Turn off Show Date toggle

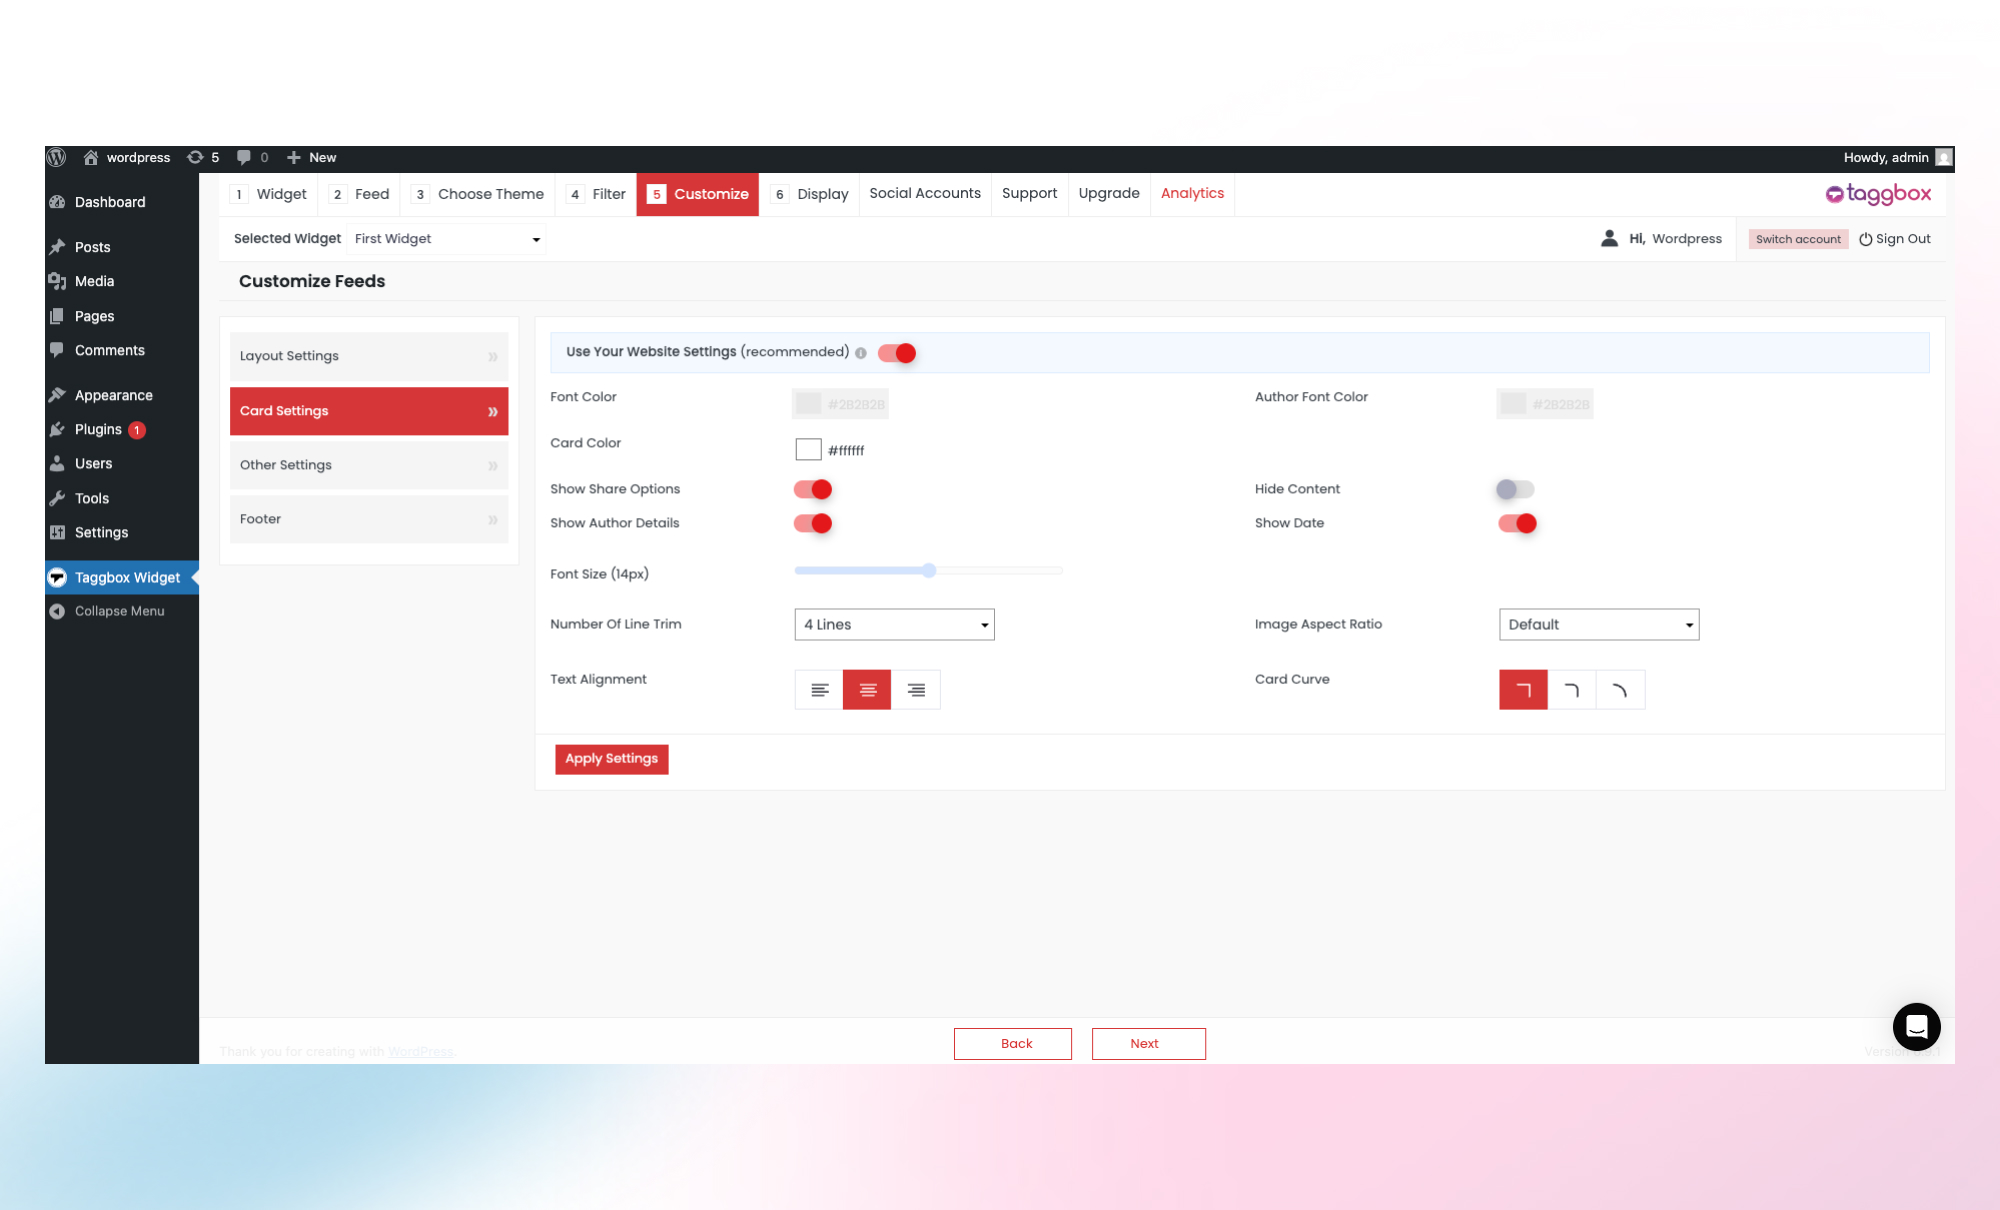(x=1517, y=523)
